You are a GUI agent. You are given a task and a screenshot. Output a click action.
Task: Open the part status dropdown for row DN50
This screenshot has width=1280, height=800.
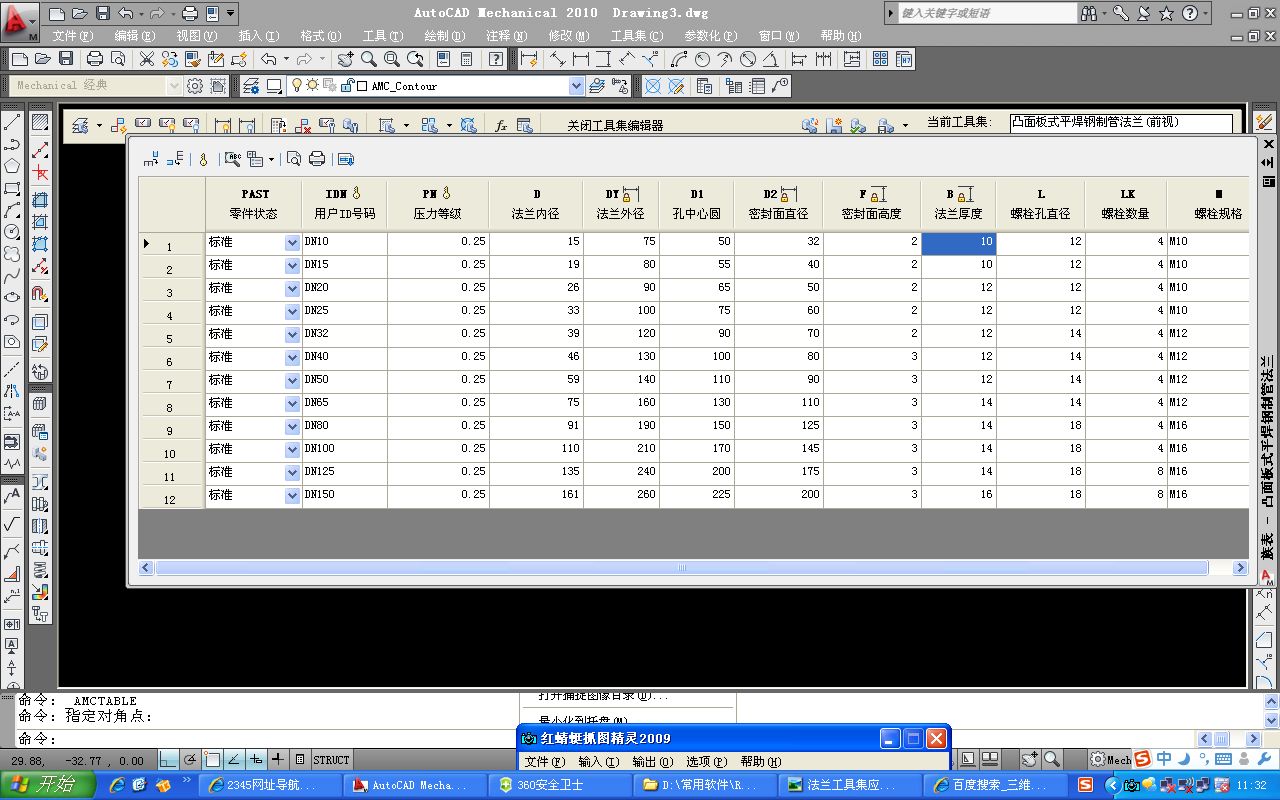point(292,380)
